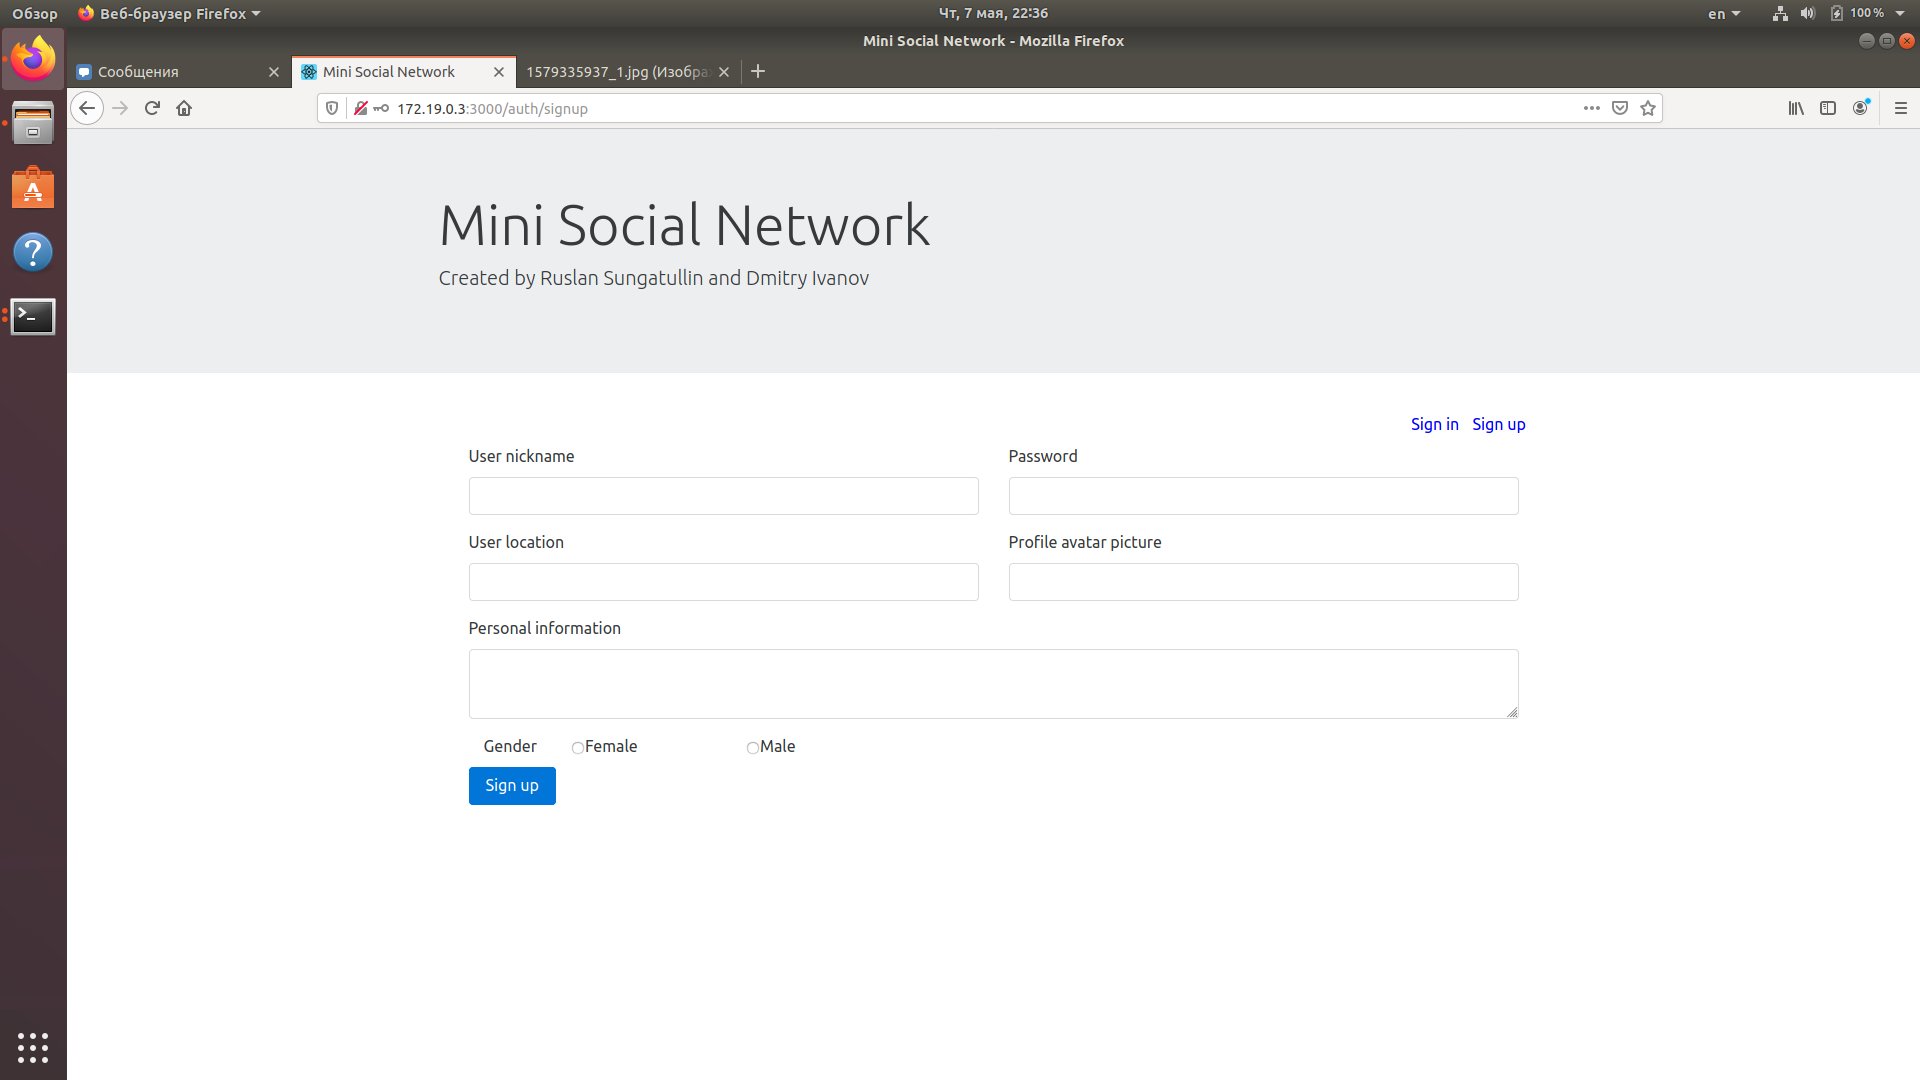Image resolution: width=1920 pixels, height=1080 pixels.
Task: Open Firefox application menu dropdown in top bar
Action: [170, 14]
